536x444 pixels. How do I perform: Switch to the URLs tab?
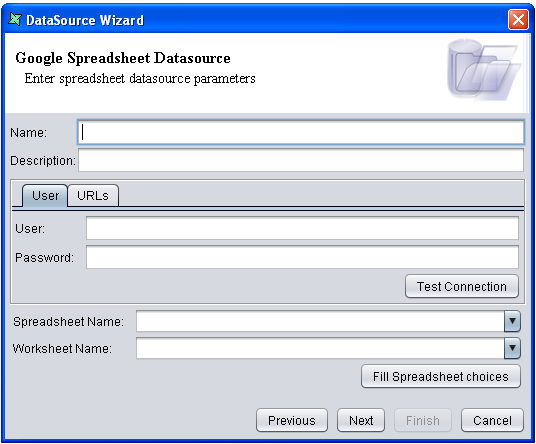(x=93, y=196)
